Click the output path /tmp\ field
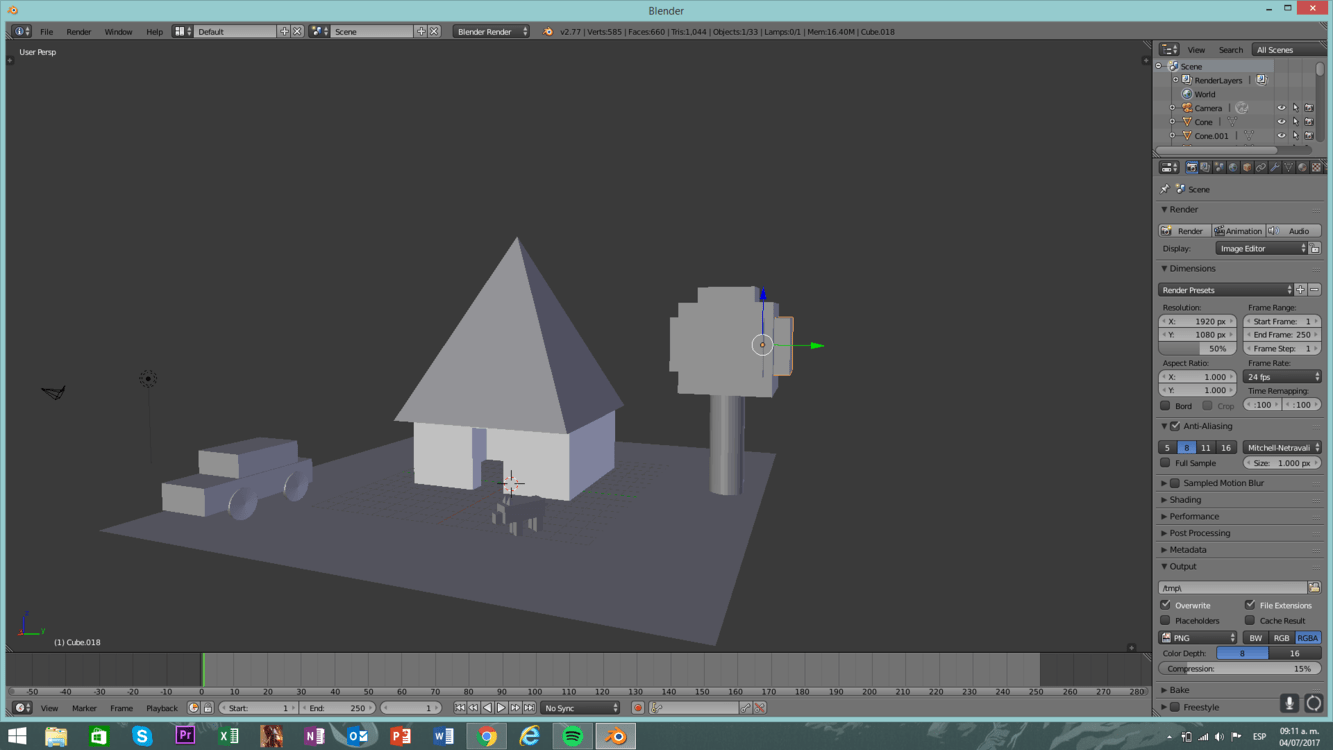 click(x=1232, y=588)
